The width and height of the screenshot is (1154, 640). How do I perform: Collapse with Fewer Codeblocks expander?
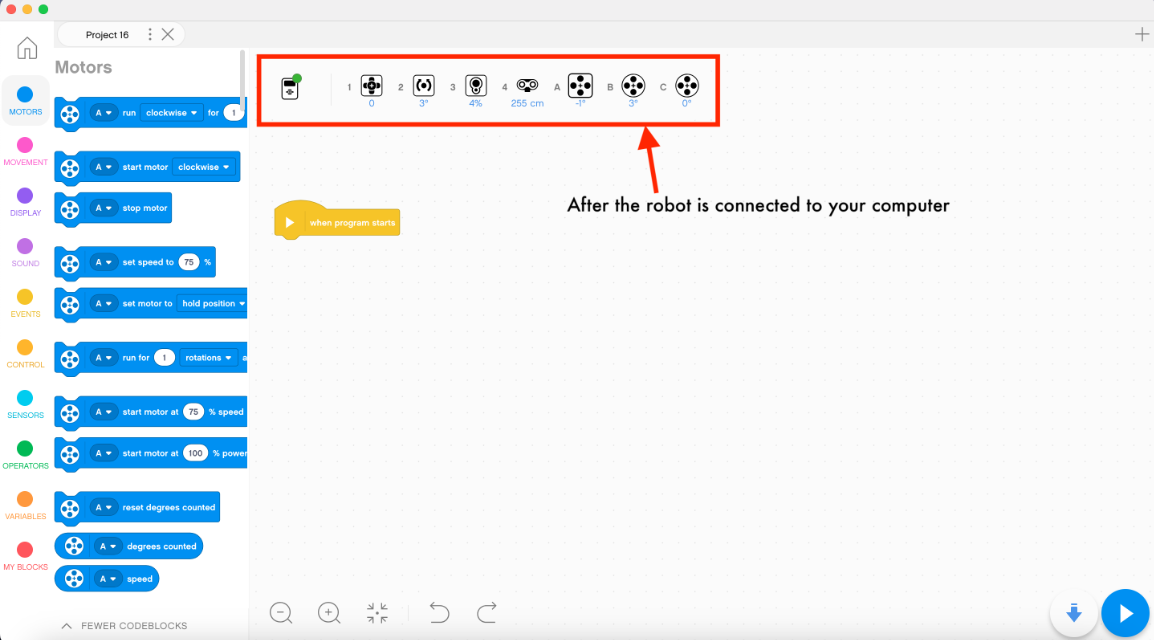click(x=124, y=626)
